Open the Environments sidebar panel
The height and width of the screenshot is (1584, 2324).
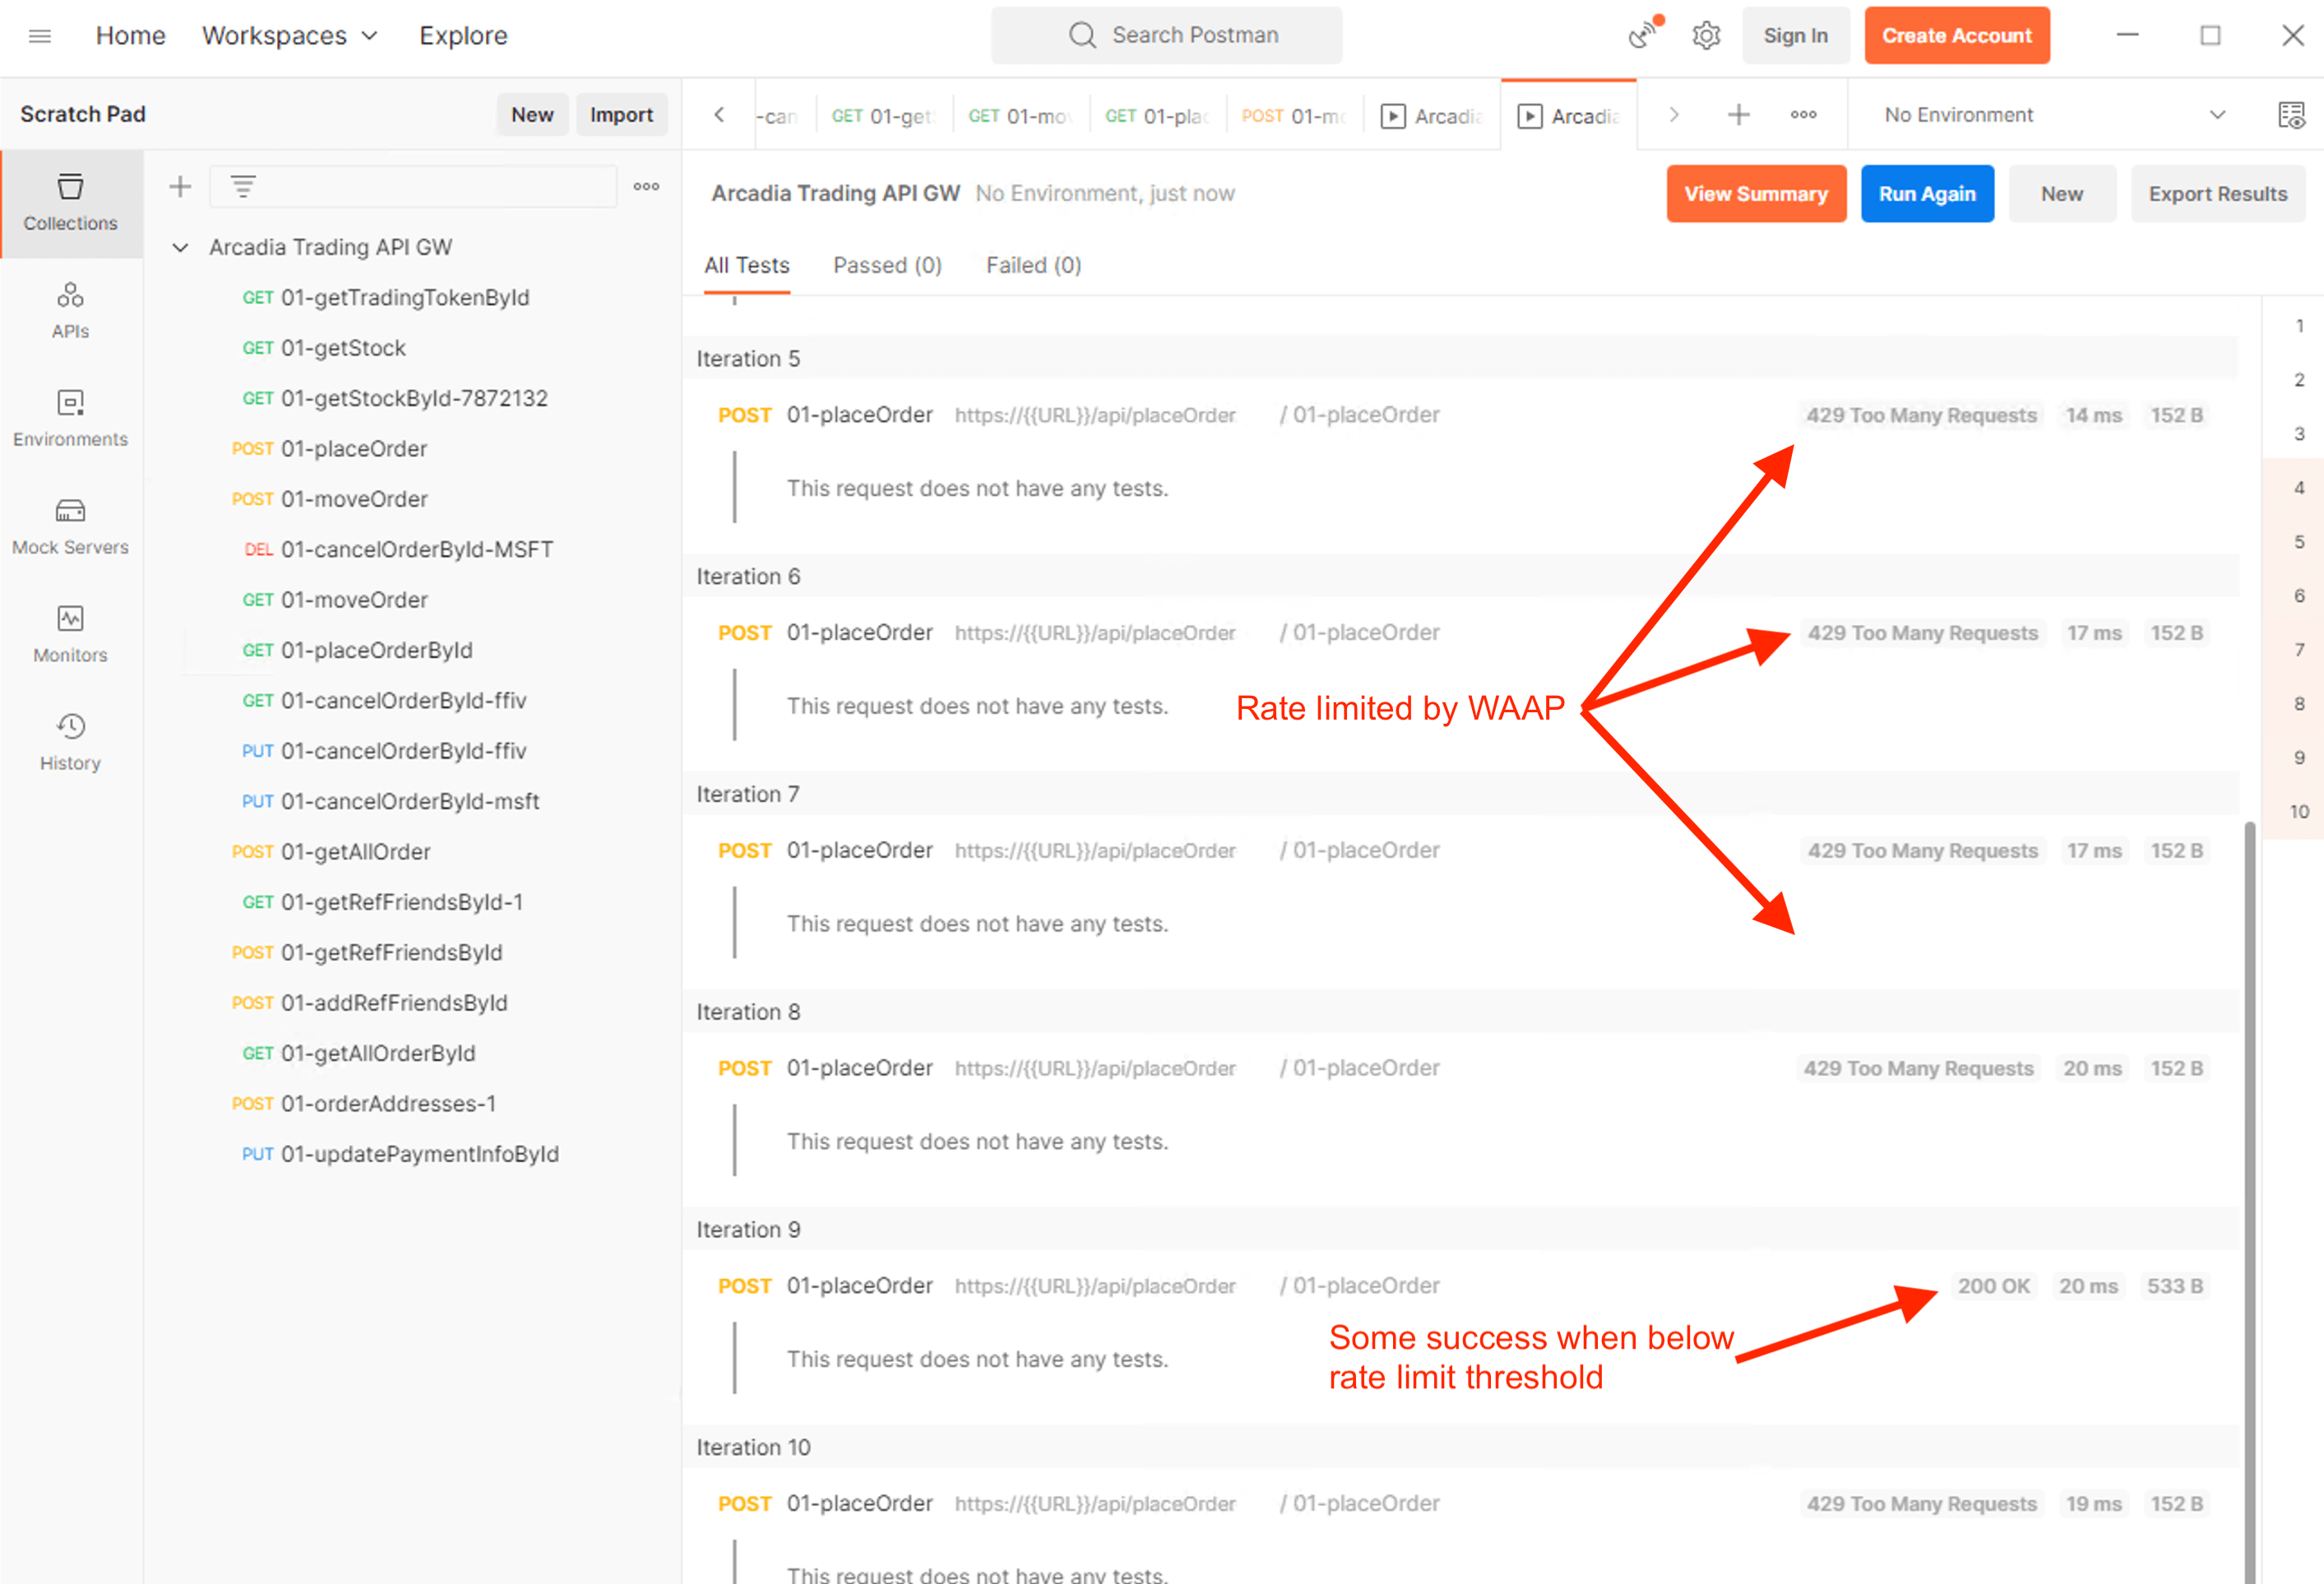coord(70,418)
